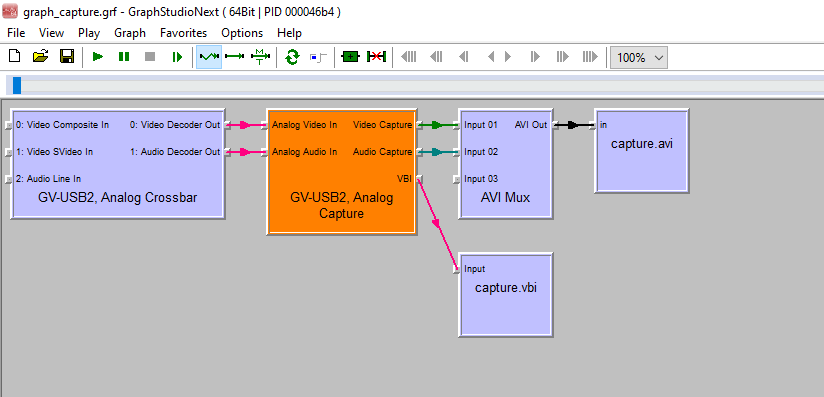Select the GV-USB2, Analog Capture filter
This screenshot has width=824, height=397.
(342, 172)
